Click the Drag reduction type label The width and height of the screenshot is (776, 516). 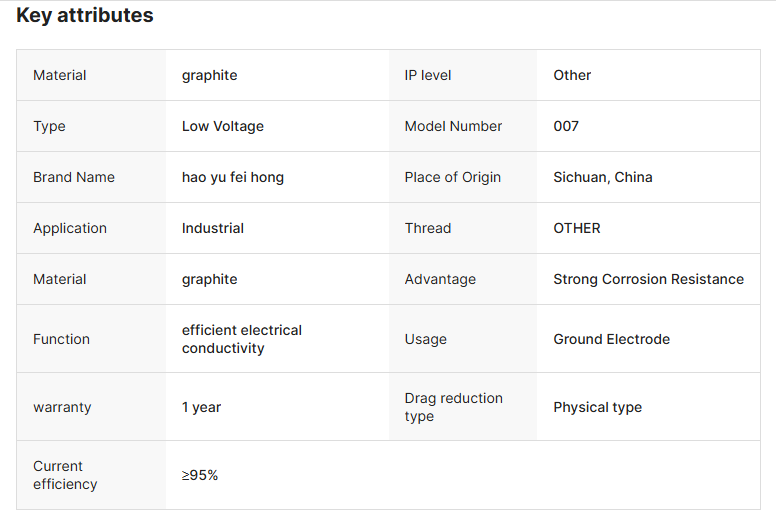[x=453, y=407]
